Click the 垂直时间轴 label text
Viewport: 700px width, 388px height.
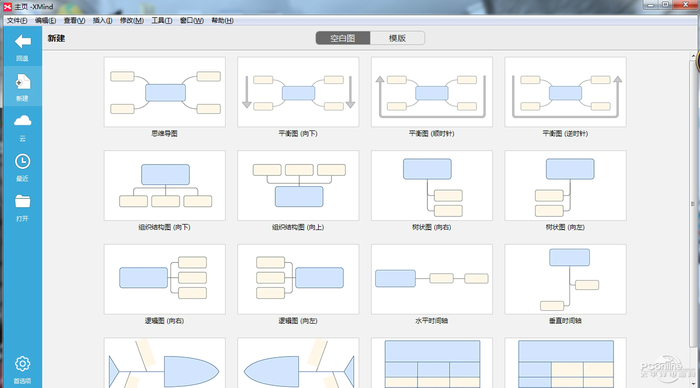565,321
